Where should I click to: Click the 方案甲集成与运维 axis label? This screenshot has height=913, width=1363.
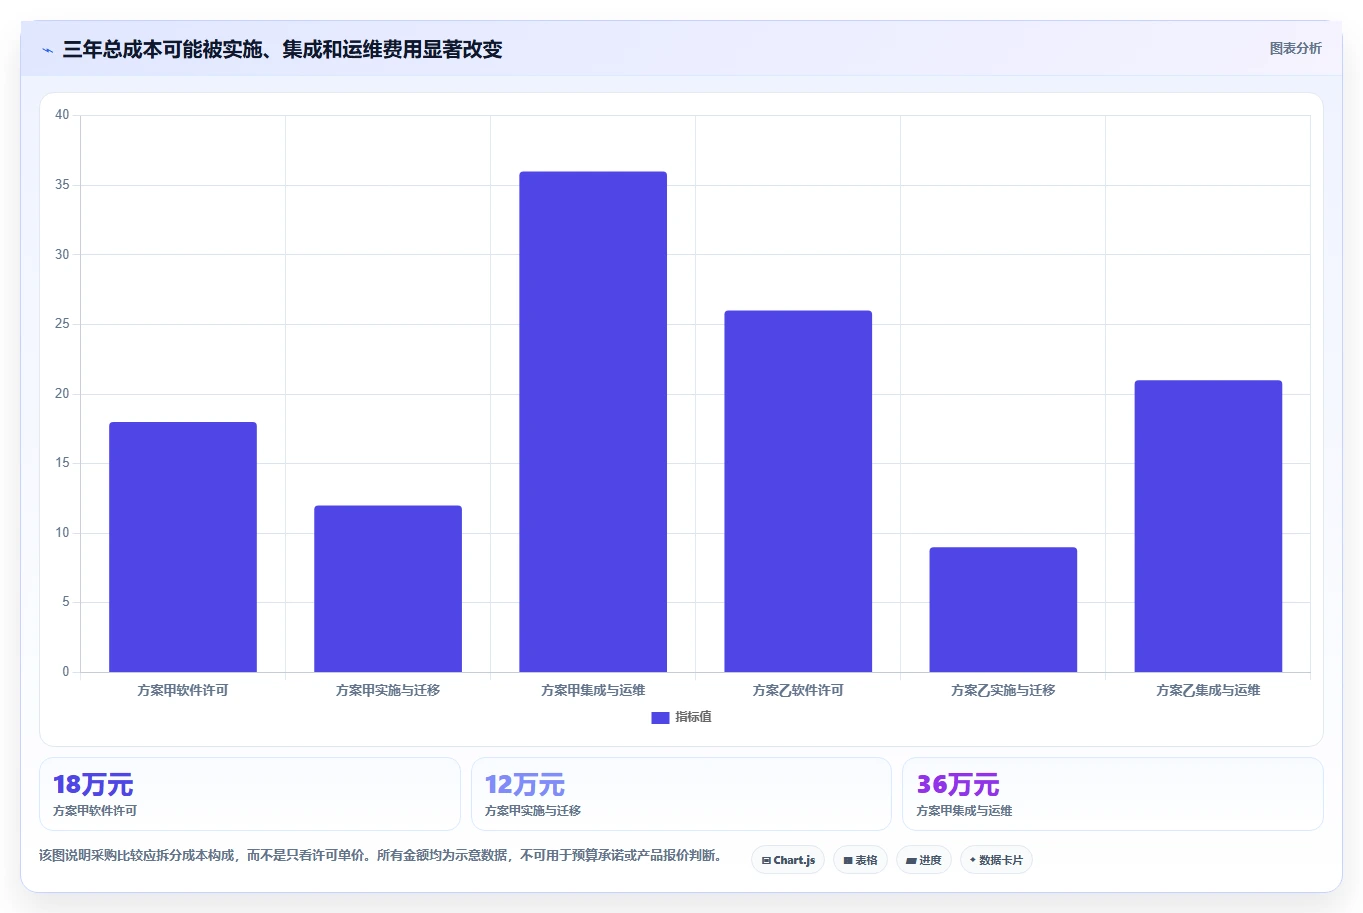coord(593,690)
